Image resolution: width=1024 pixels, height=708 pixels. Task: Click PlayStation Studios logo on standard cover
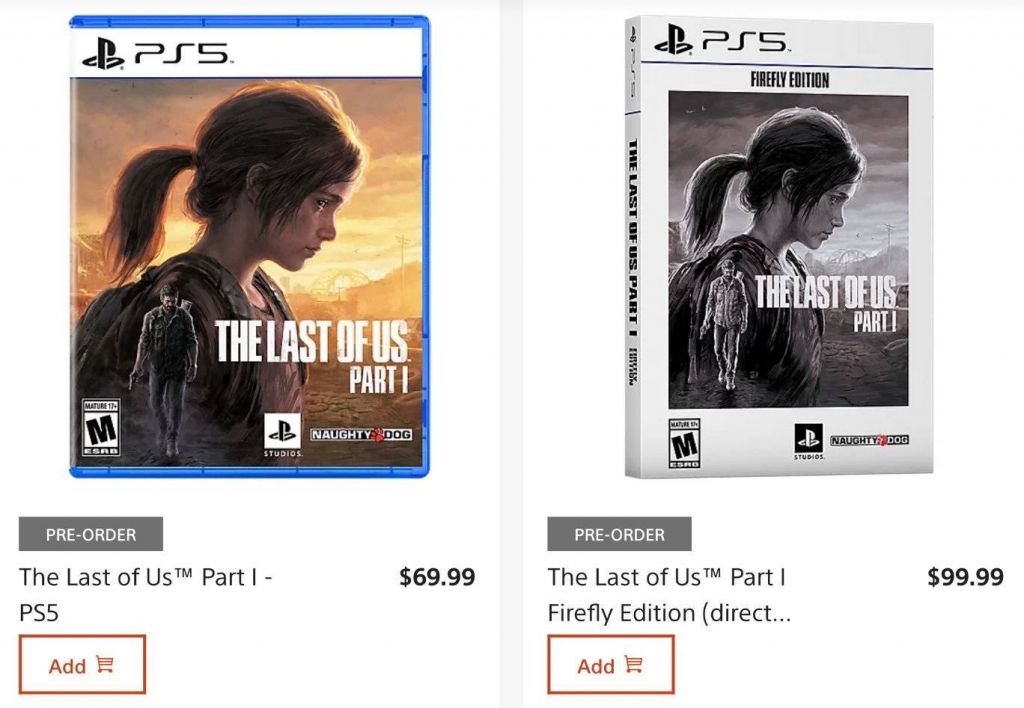click(x=282, y=435)
